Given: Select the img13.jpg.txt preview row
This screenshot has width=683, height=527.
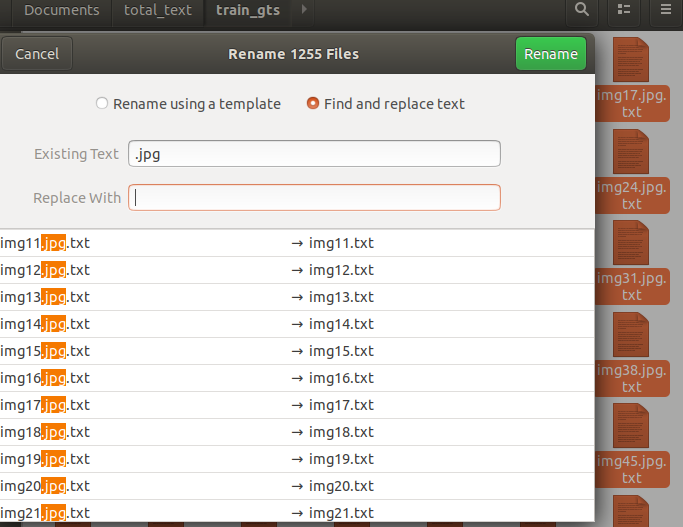Looking at the screenshot, I should tap(297, 297).
